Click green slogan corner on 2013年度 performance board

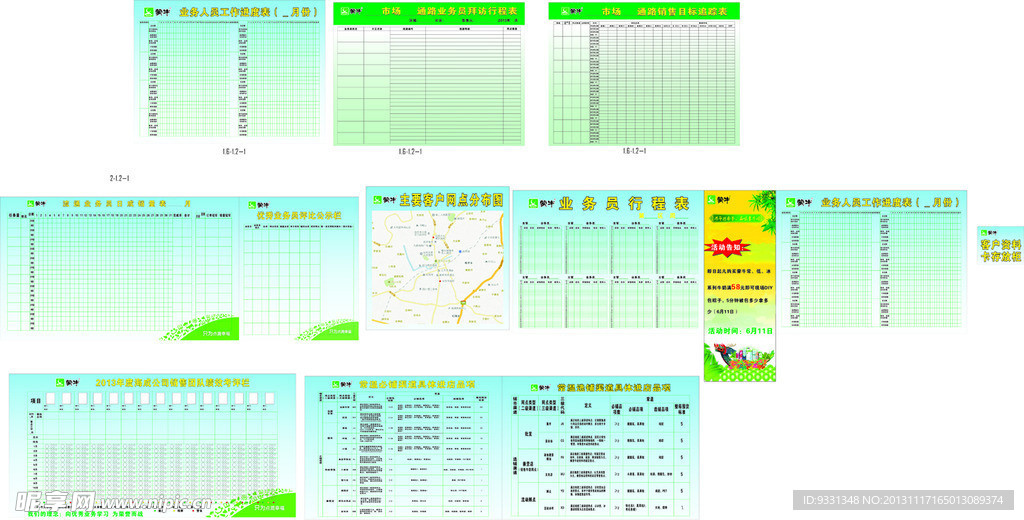click(255, 502)
